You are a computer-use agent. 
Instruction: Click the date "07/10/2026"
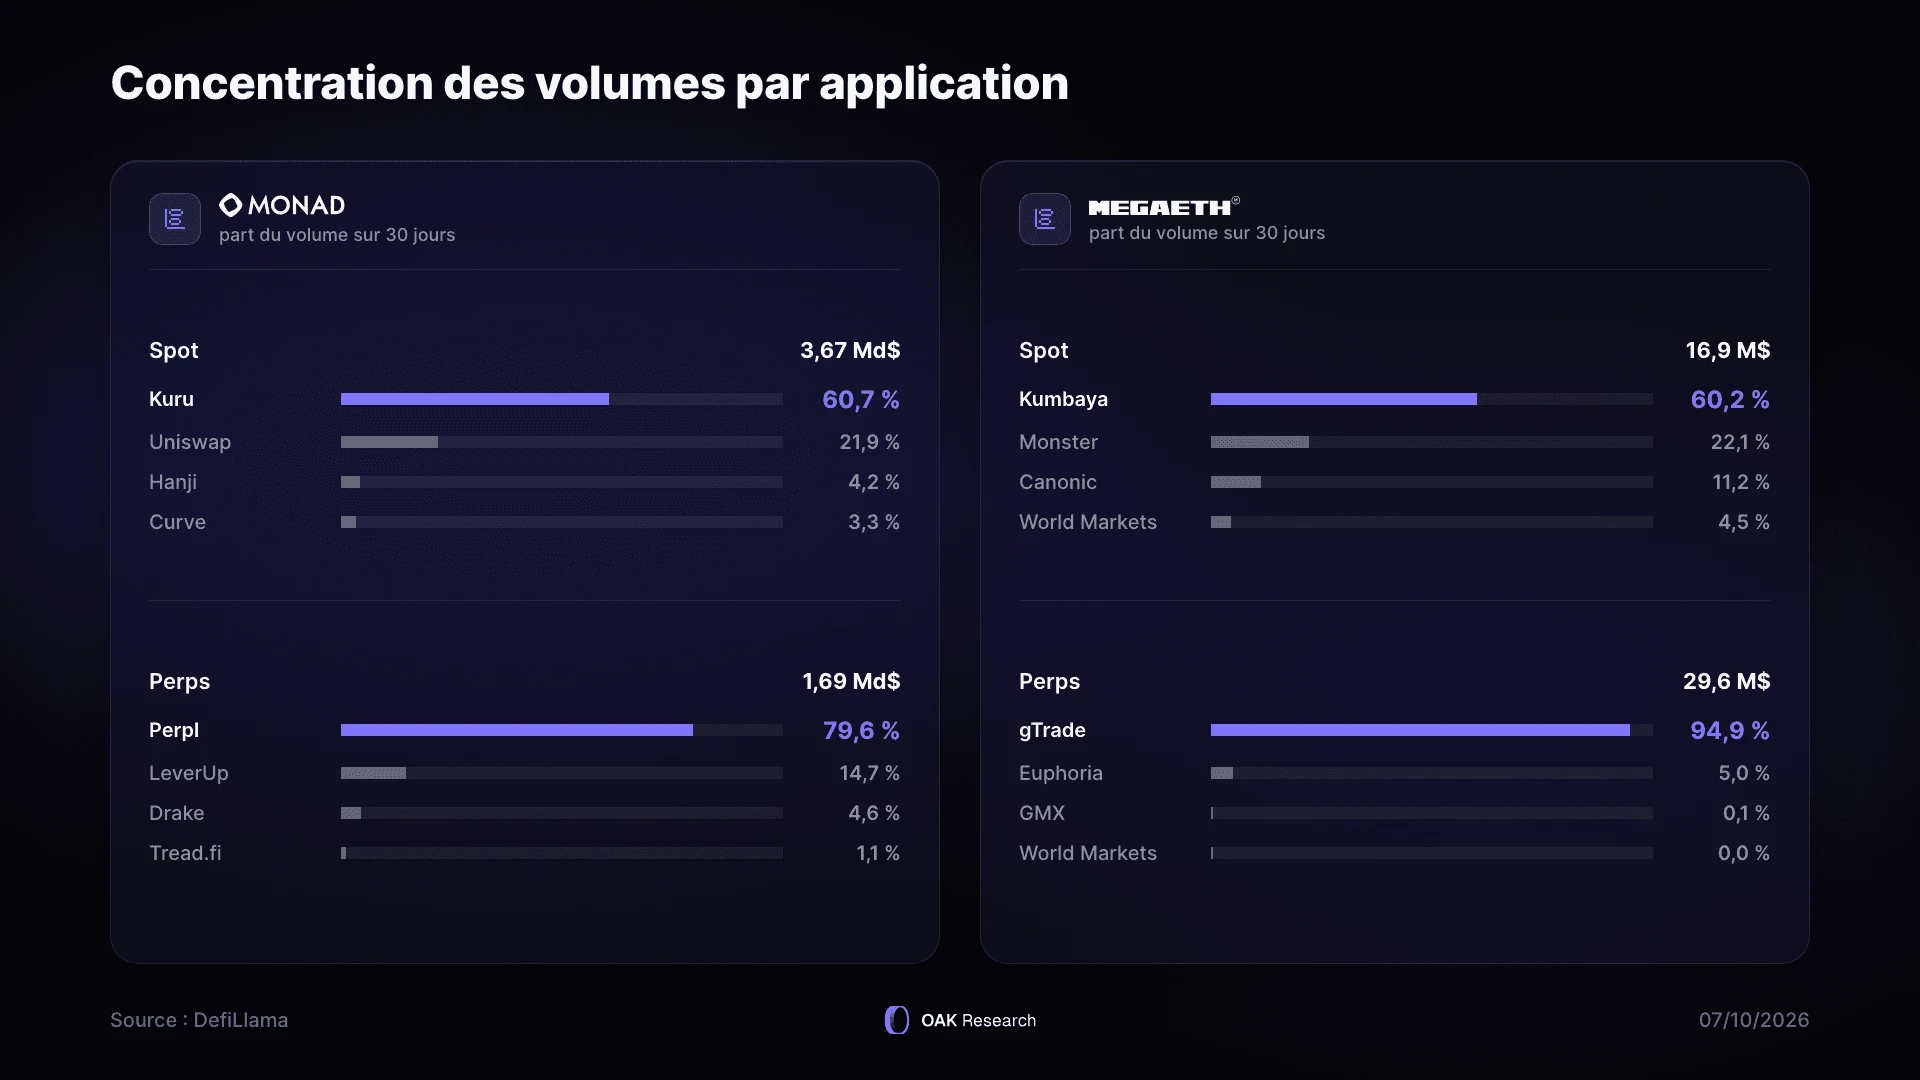(1754, 1020)
